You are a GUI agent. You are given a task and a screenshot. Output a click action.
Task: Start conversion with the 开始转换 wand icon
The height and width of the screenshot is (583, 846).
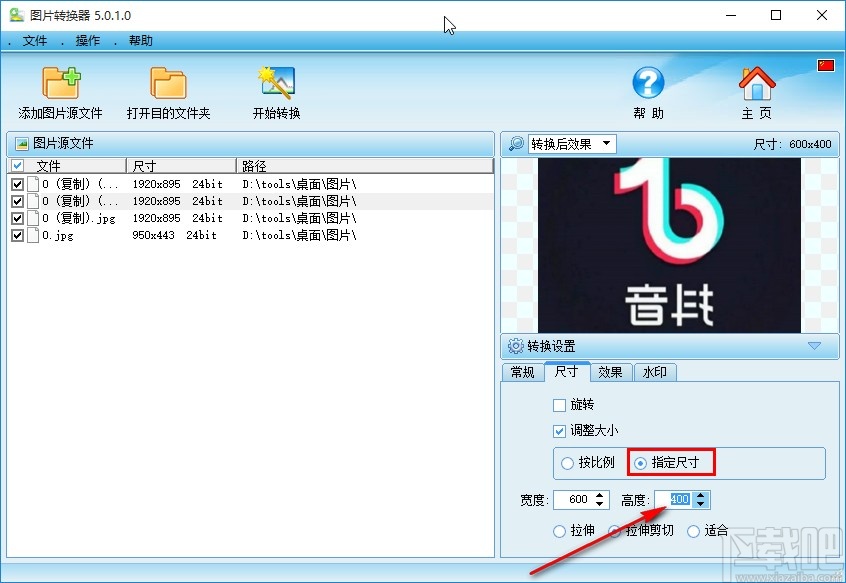275,82
